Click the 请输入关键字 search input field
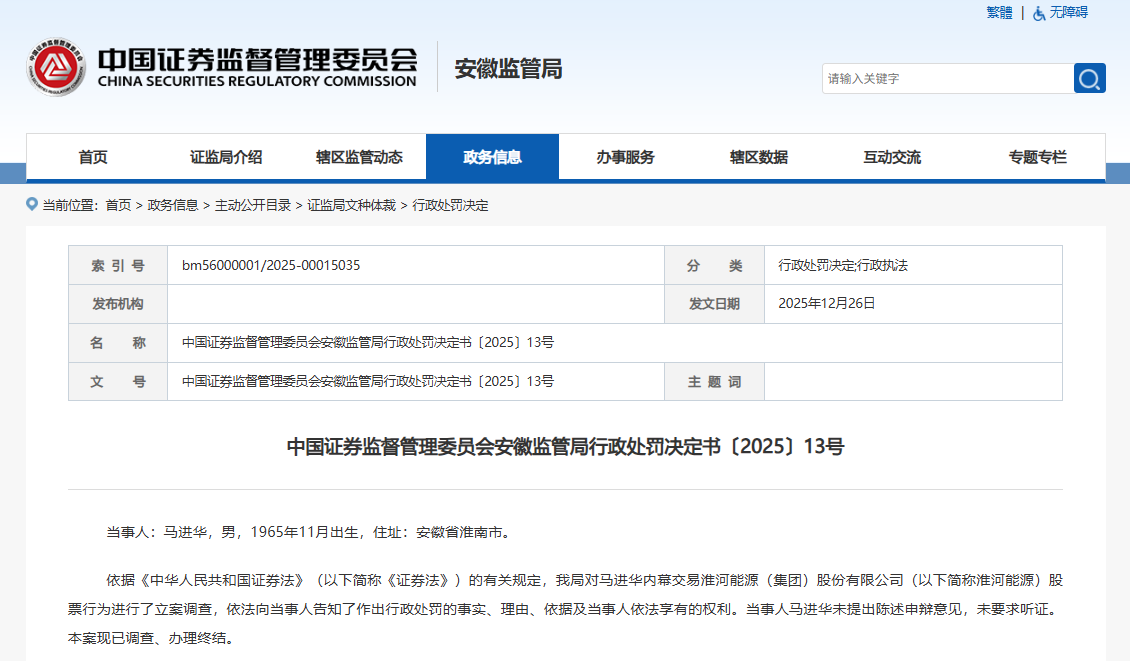Screen dimensions: 1130x661 click(945, 78)
